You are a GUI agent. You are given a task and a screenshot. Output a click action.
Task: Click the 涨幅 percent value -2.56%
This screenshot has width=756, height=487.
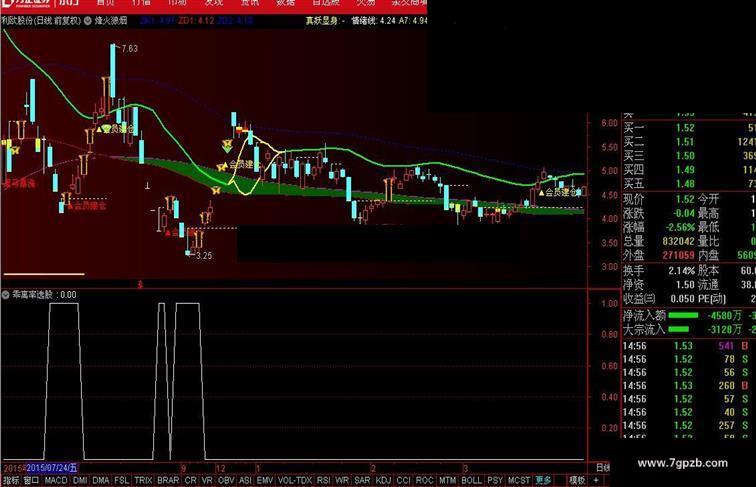point(680,227)
